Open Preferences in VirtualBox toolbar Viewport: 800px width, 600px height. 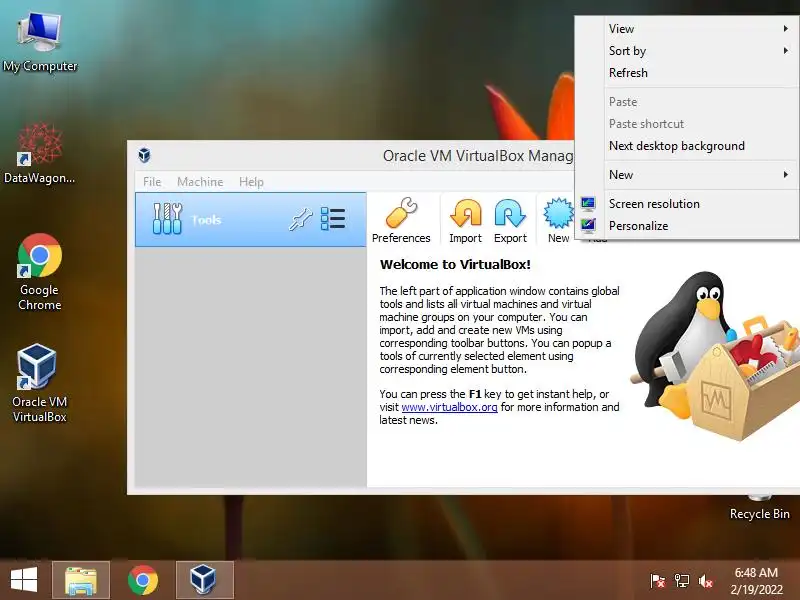click(x=401, y=220)
